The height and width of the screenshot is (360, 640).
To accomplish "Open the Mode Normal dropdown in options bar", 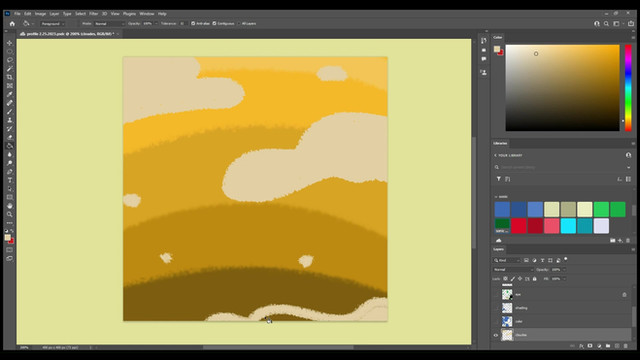I will click(x=109, y=24).
